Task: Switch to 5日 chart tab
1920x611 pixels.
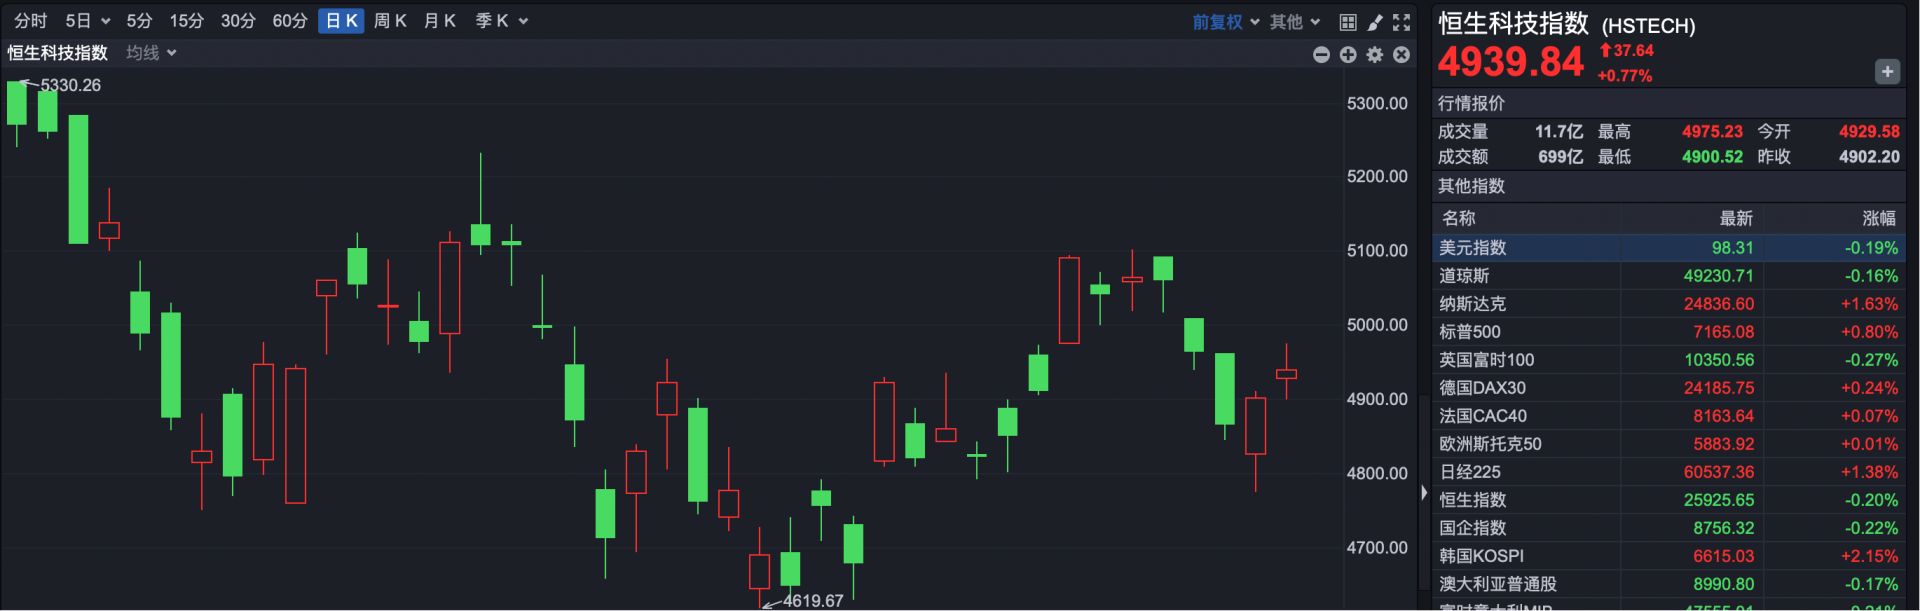Action: (x=78, y=21)
